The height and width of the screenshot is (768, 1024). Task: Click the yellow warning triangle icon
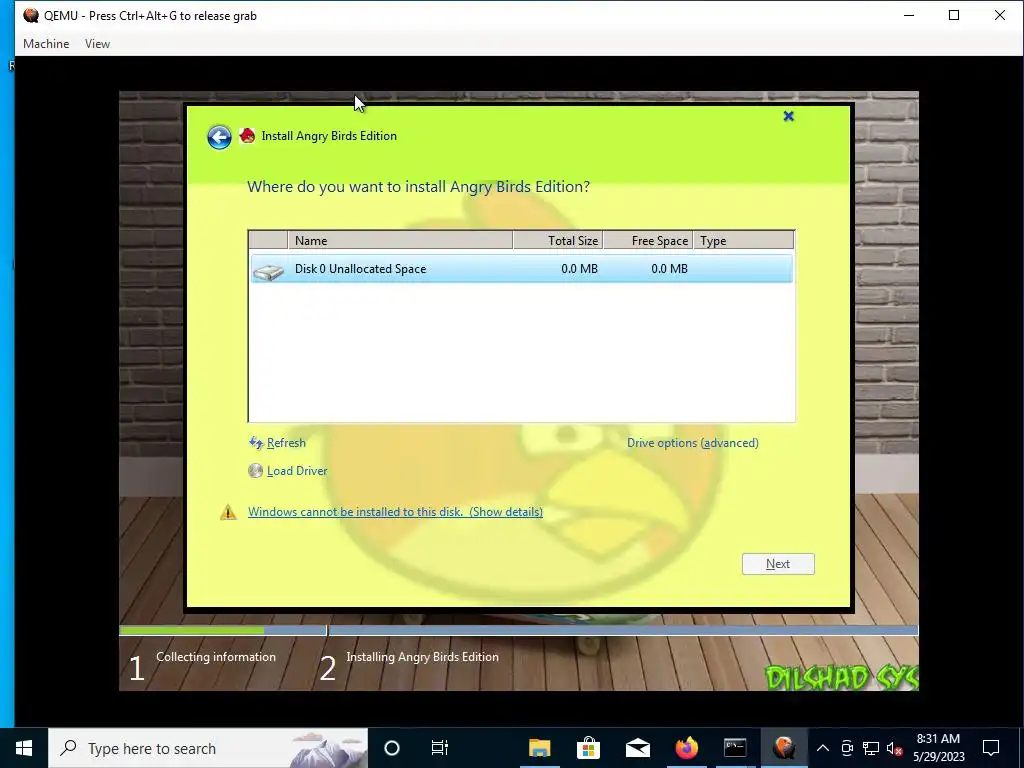(x=228, y=512)
